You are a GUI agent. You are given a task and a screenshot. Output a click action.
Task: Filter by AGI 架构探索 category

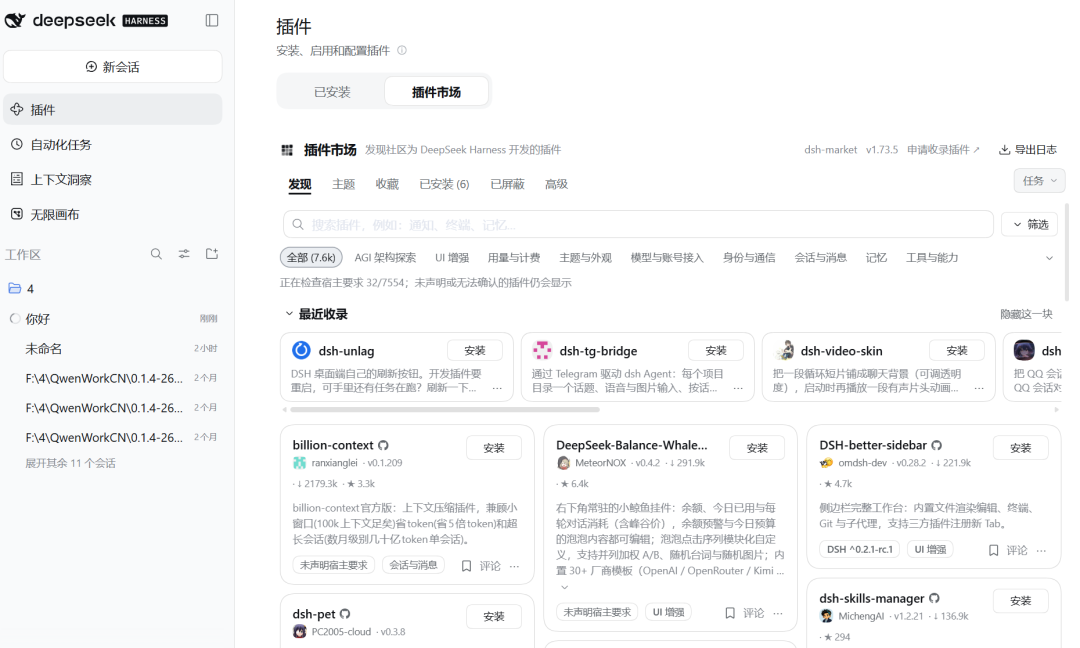(385, 258)
